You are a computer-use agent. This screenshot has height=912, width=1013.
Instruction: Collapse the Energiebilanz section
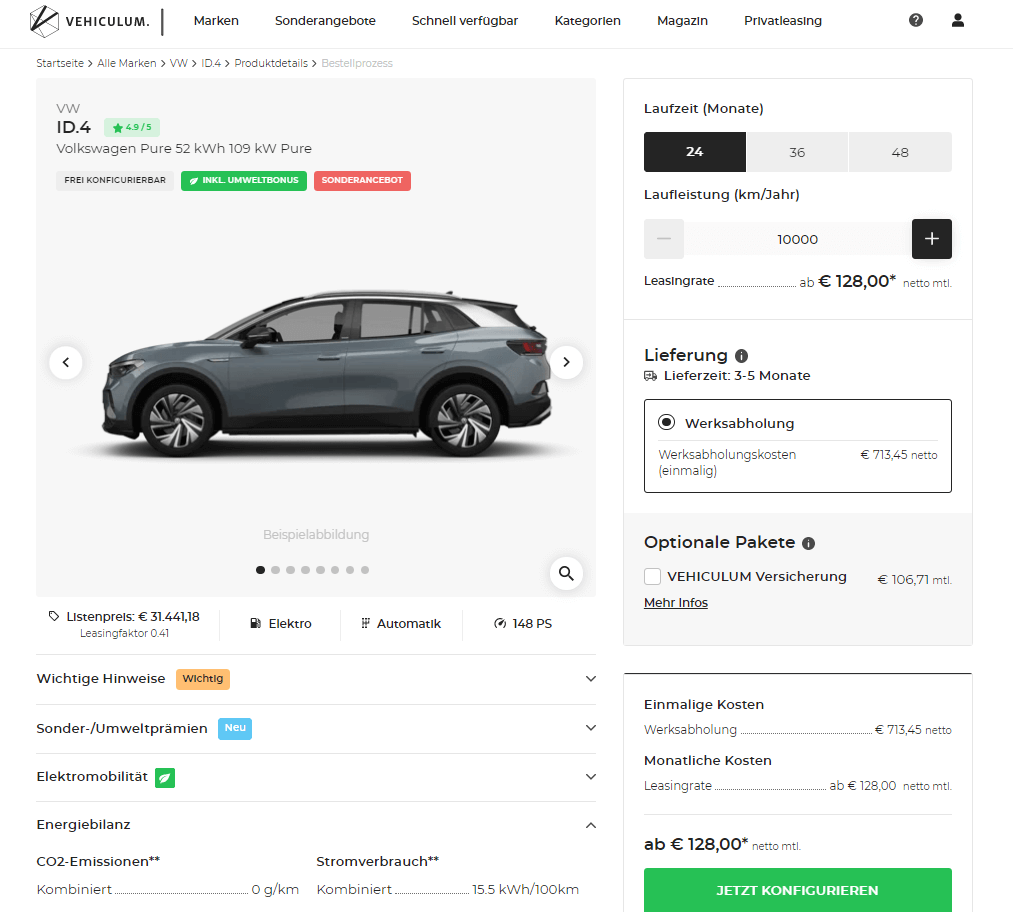click(x=316, y=825)
